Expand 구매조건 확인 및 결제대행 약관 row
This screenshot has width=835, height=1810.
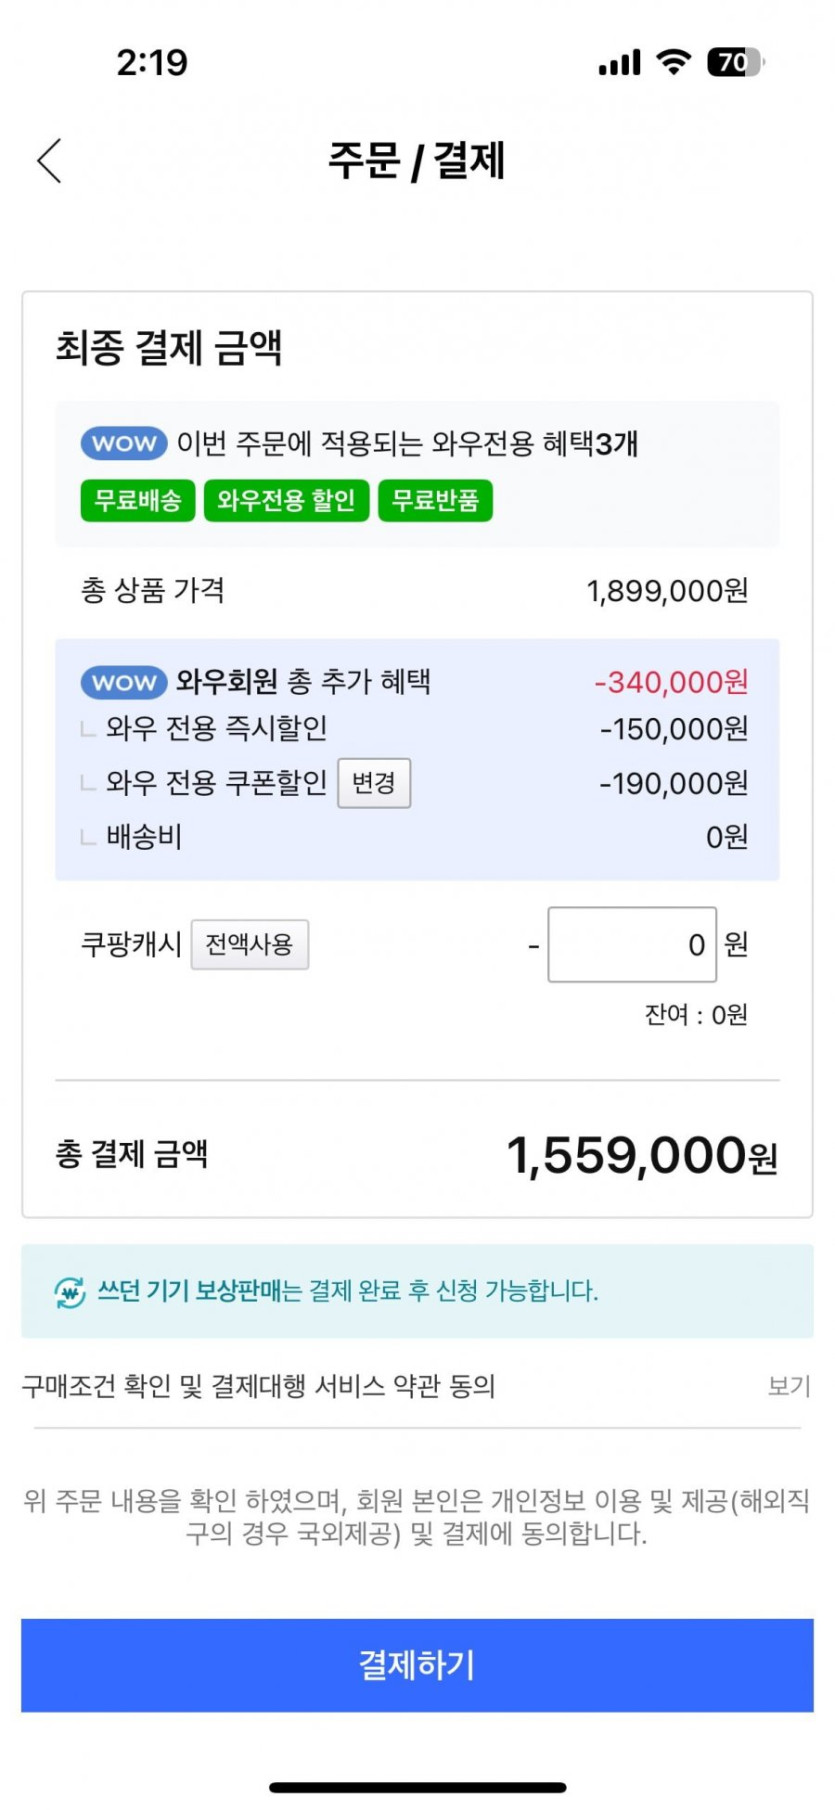[259, 1386]
